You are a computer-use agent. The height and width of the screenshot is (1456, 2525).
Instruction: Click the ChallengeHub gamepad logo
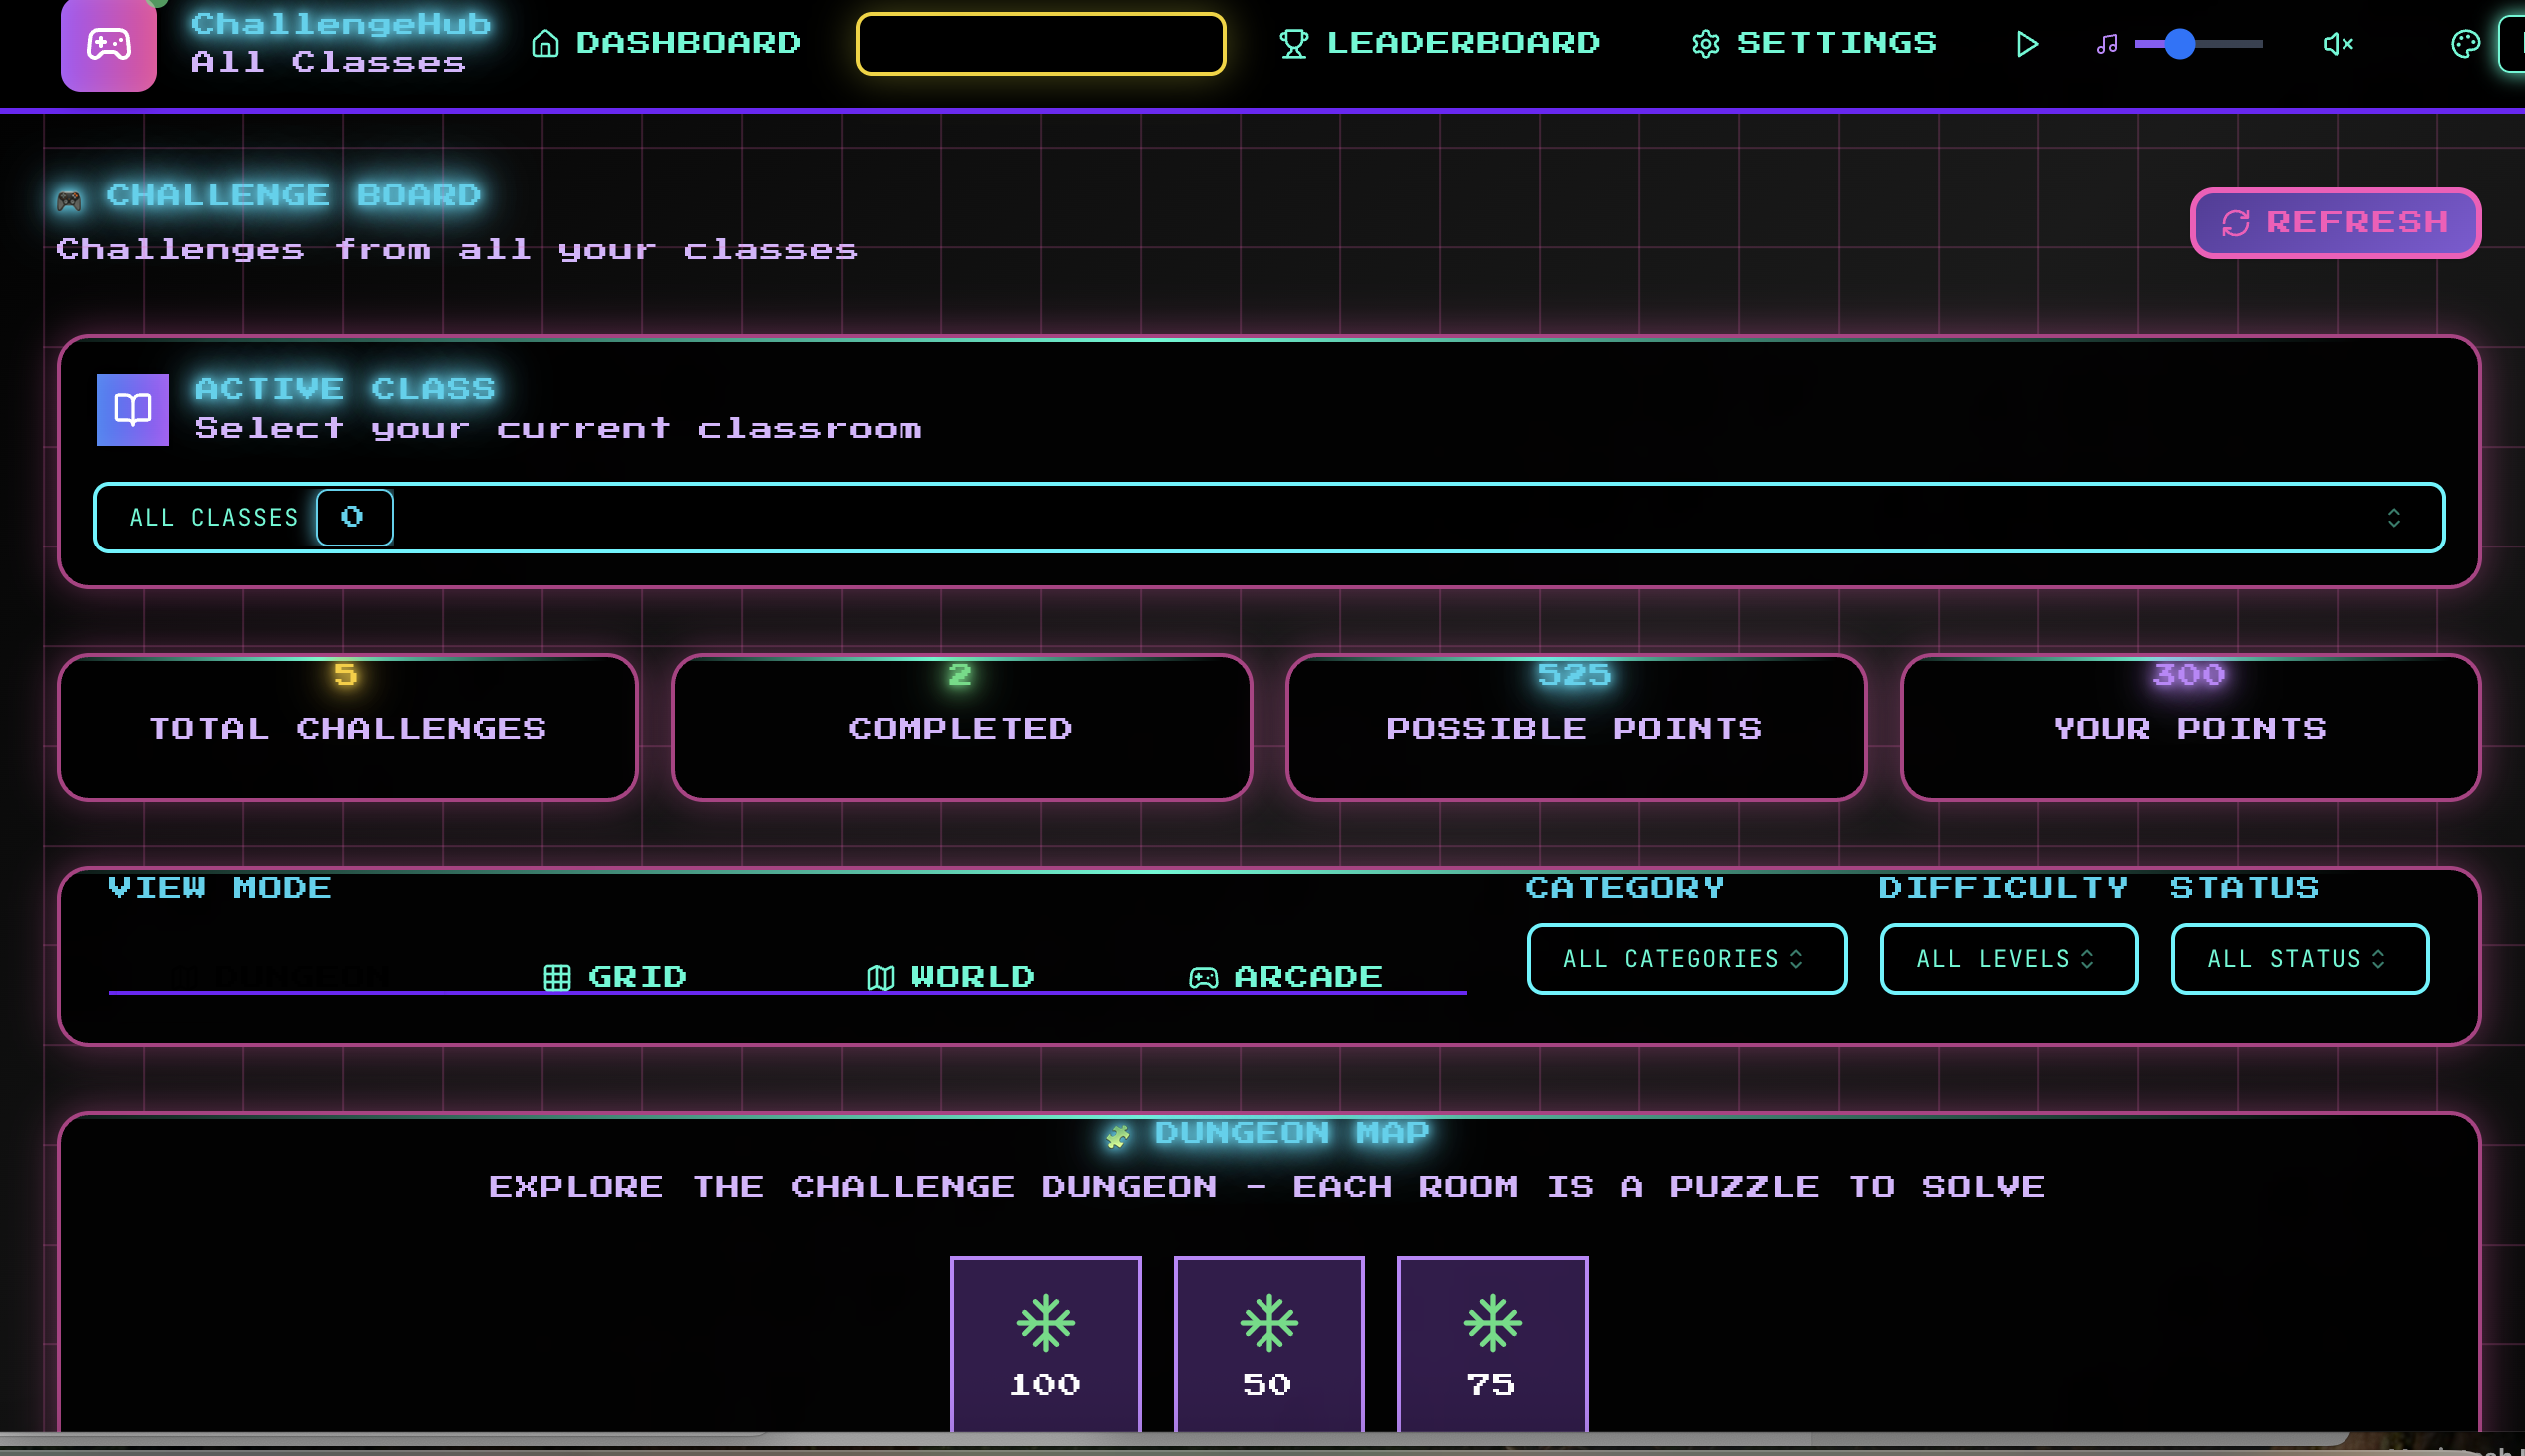pos(108,45)
